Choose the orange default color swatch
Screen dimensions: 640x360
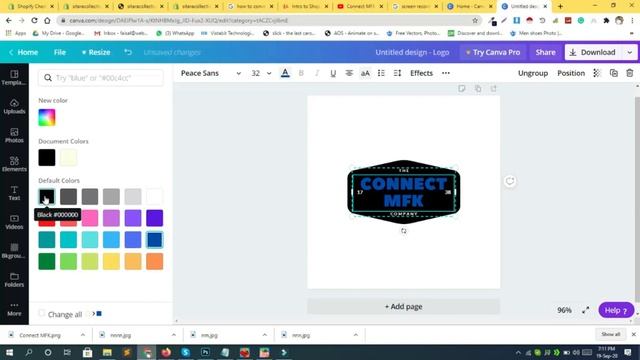155,261
